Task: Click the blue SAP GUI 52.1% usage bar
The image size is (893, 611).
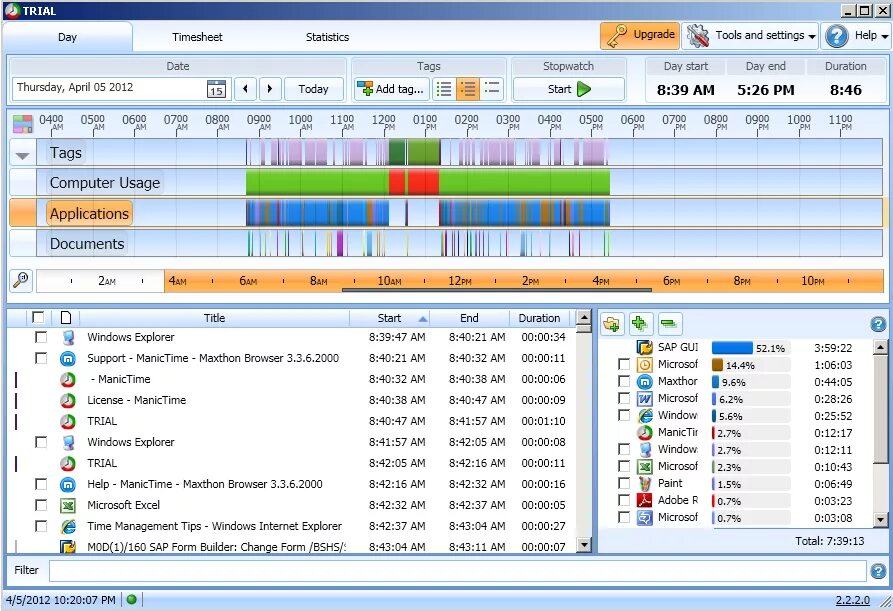Action: click(732, 347)
